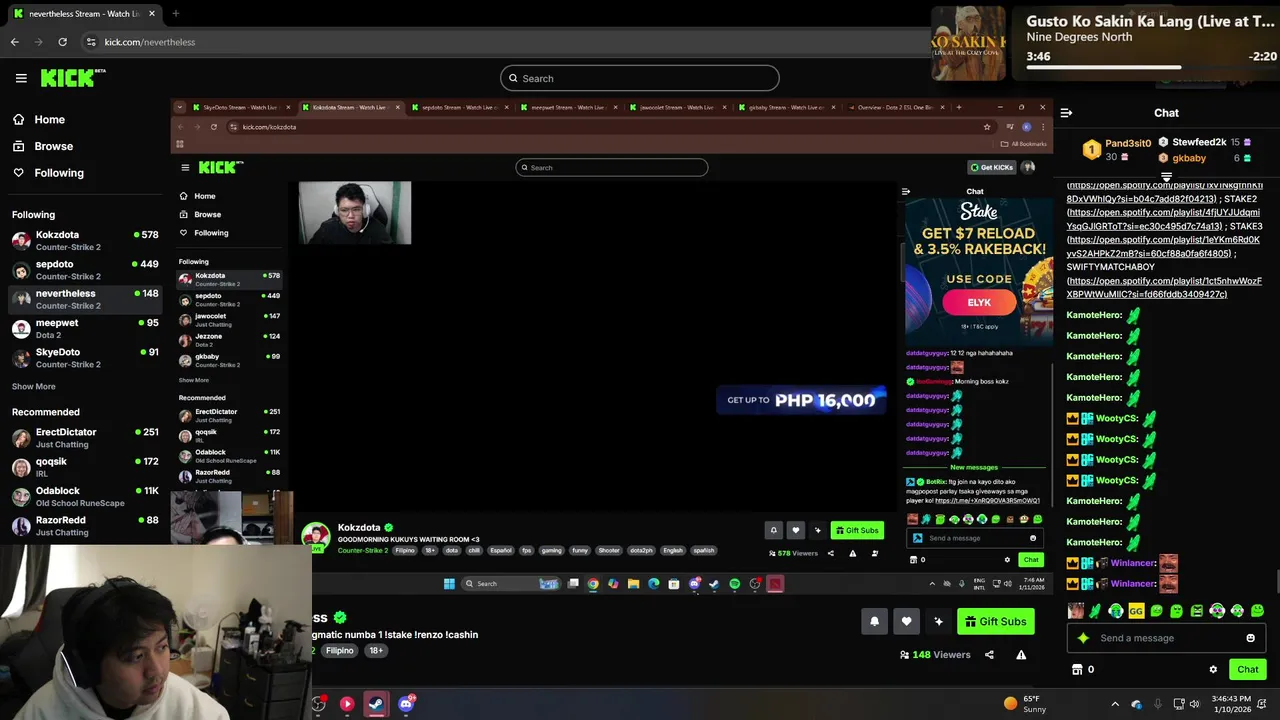Open clock showing 3:46:43 PM

pyautogui.click(x=1230, y=704)
